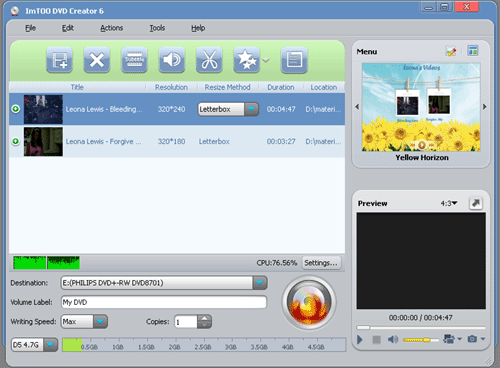Click the 00:04:47 duration in the Bleeding row
Screen dimensions: 500x368
point(281,109)
